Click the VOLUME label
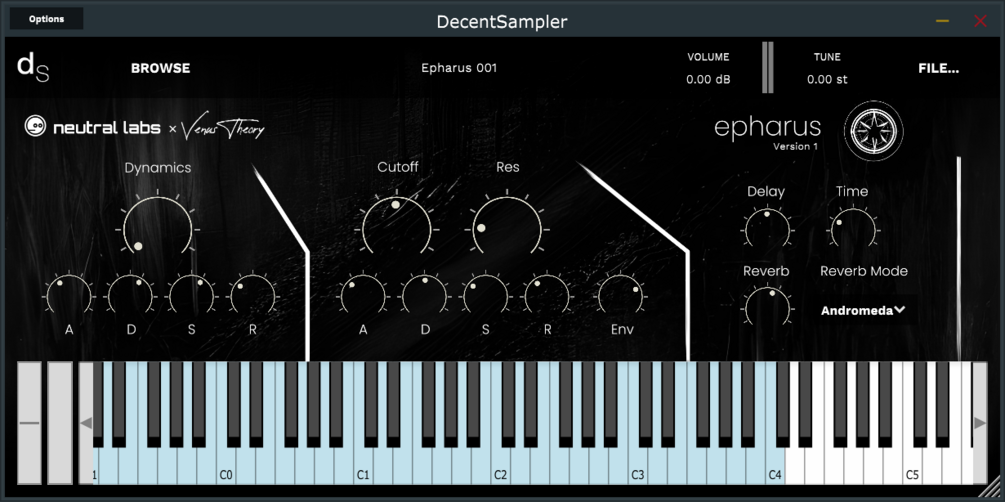Viewport: 1005px width, 502px height. click(x=708, y=56)
